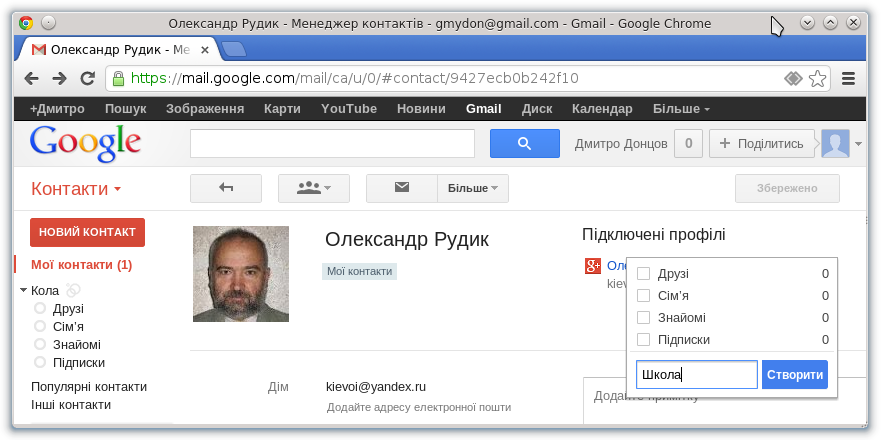Open the notifications counter 0 button

point(688,143)
